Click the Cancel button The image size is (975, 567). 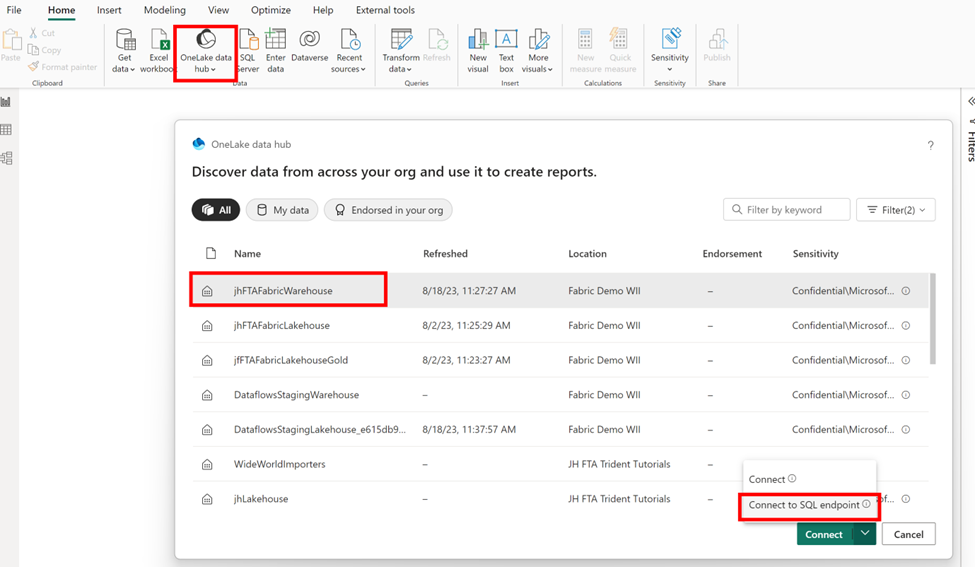click(x=908, y=534)
